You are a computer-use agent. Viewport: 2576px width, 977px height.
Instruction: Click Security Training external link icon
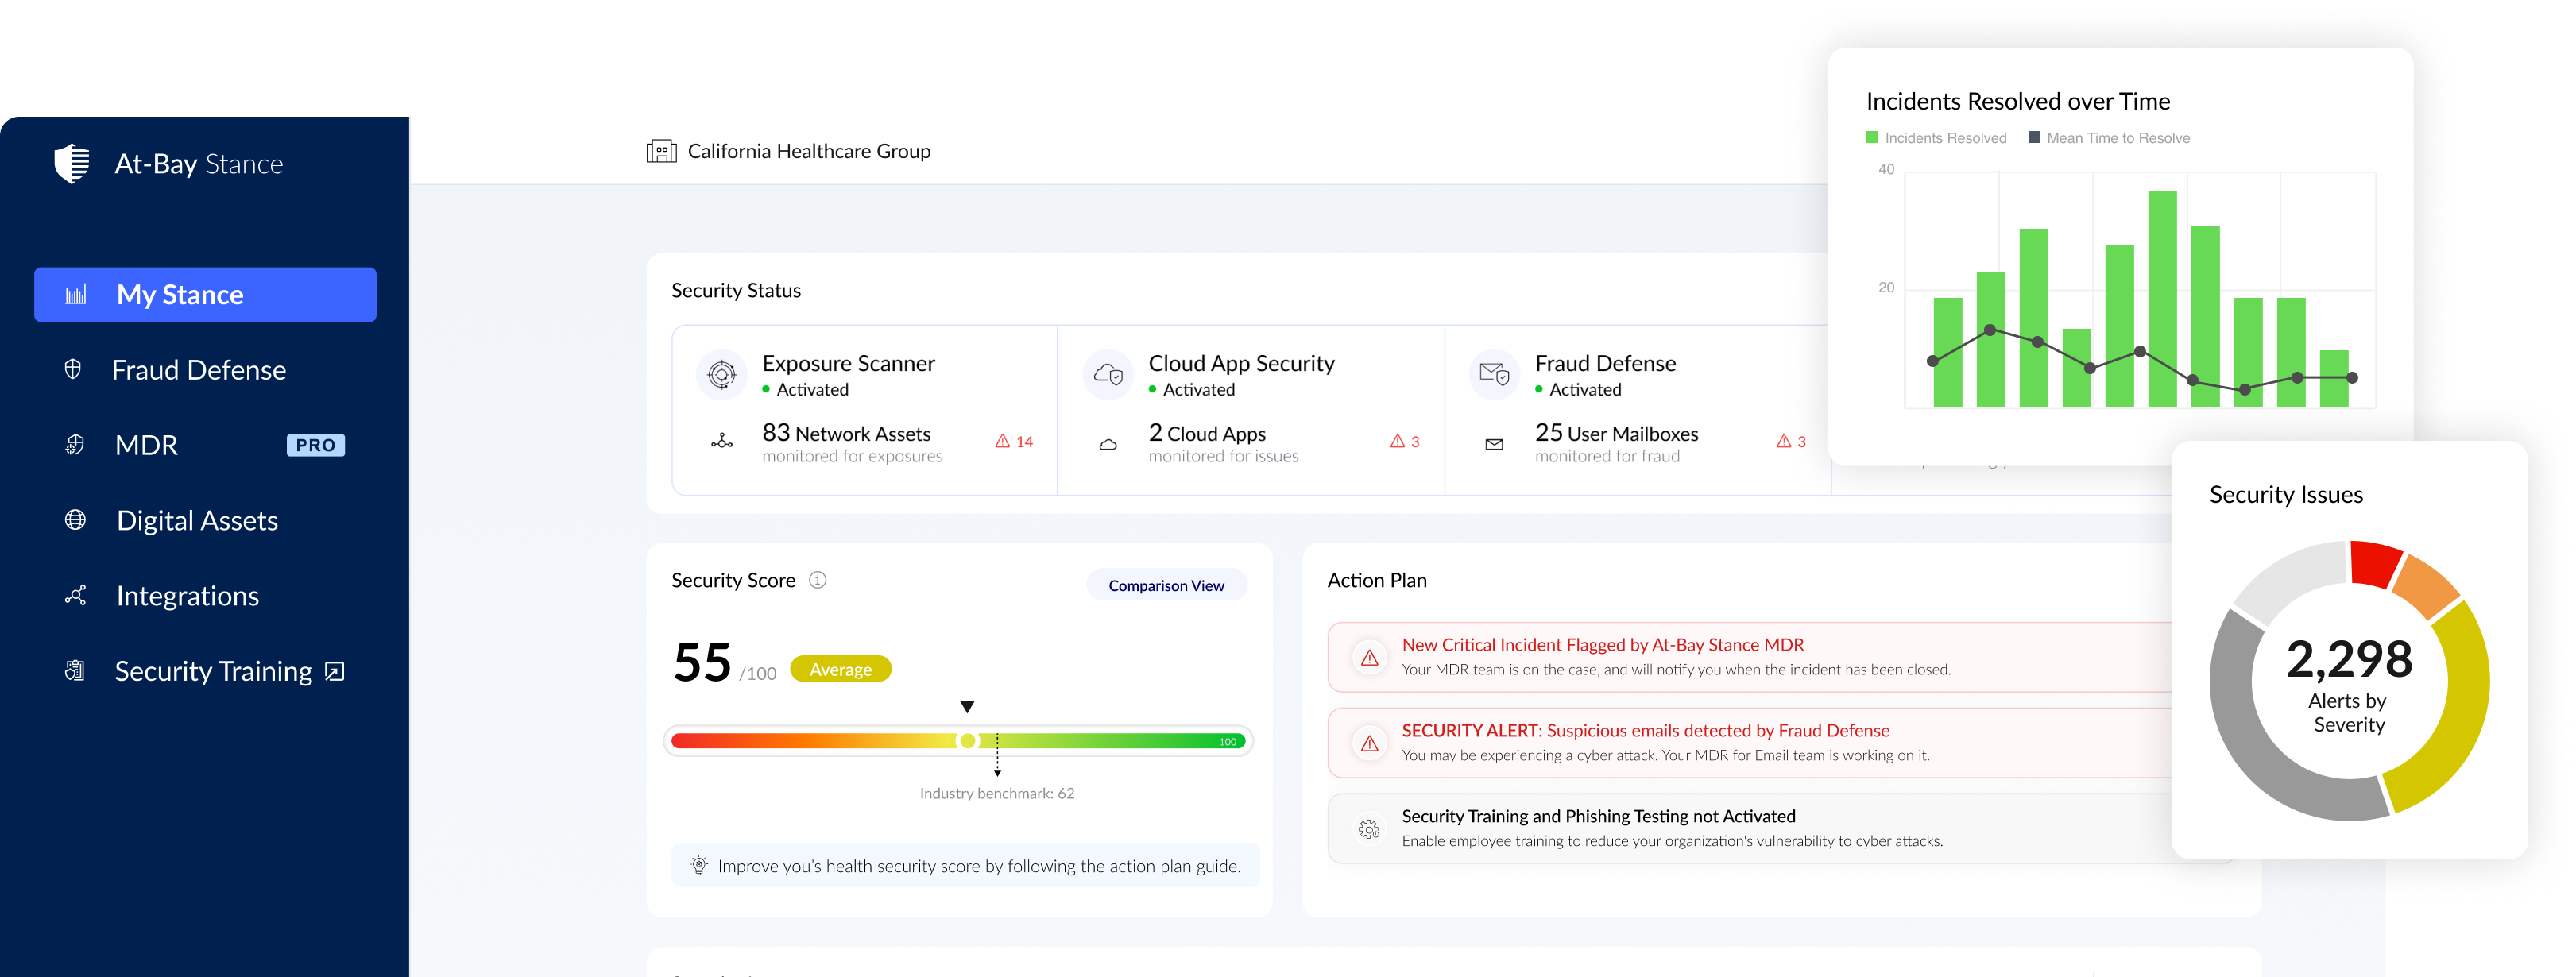pos(335,671)
